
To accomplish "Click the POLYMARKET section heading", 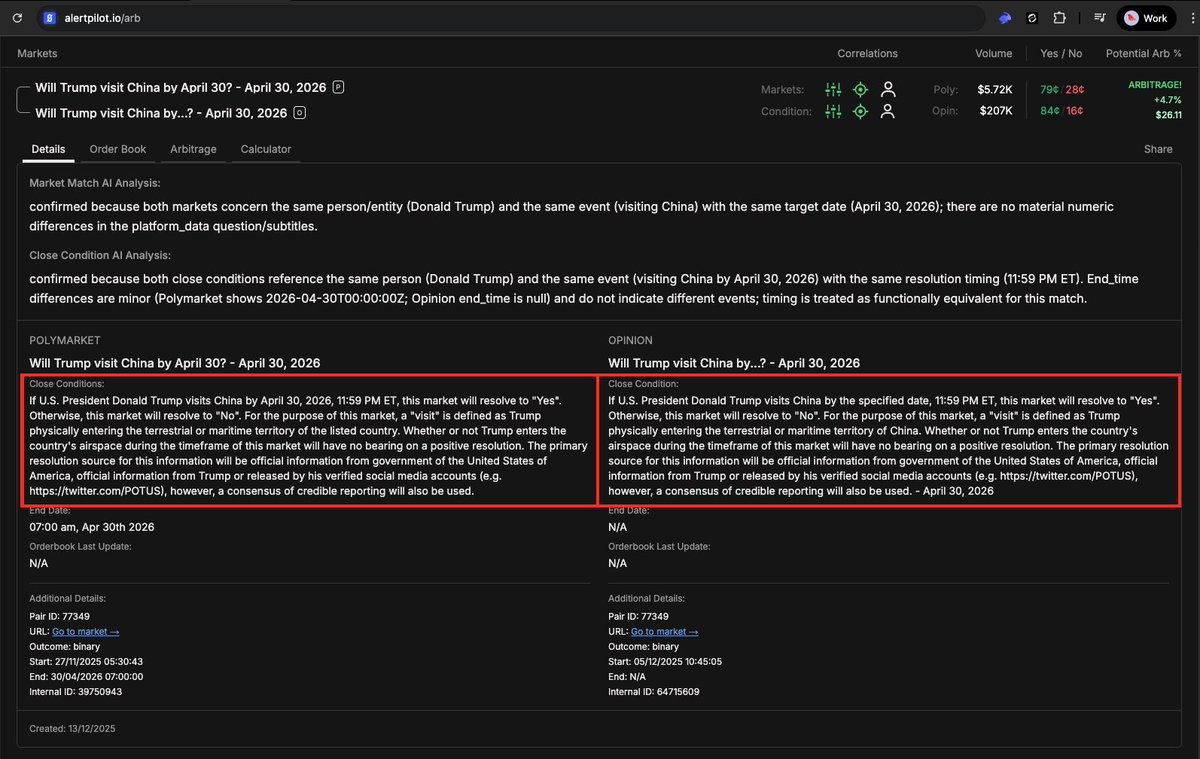I will (x=65, y=341).
